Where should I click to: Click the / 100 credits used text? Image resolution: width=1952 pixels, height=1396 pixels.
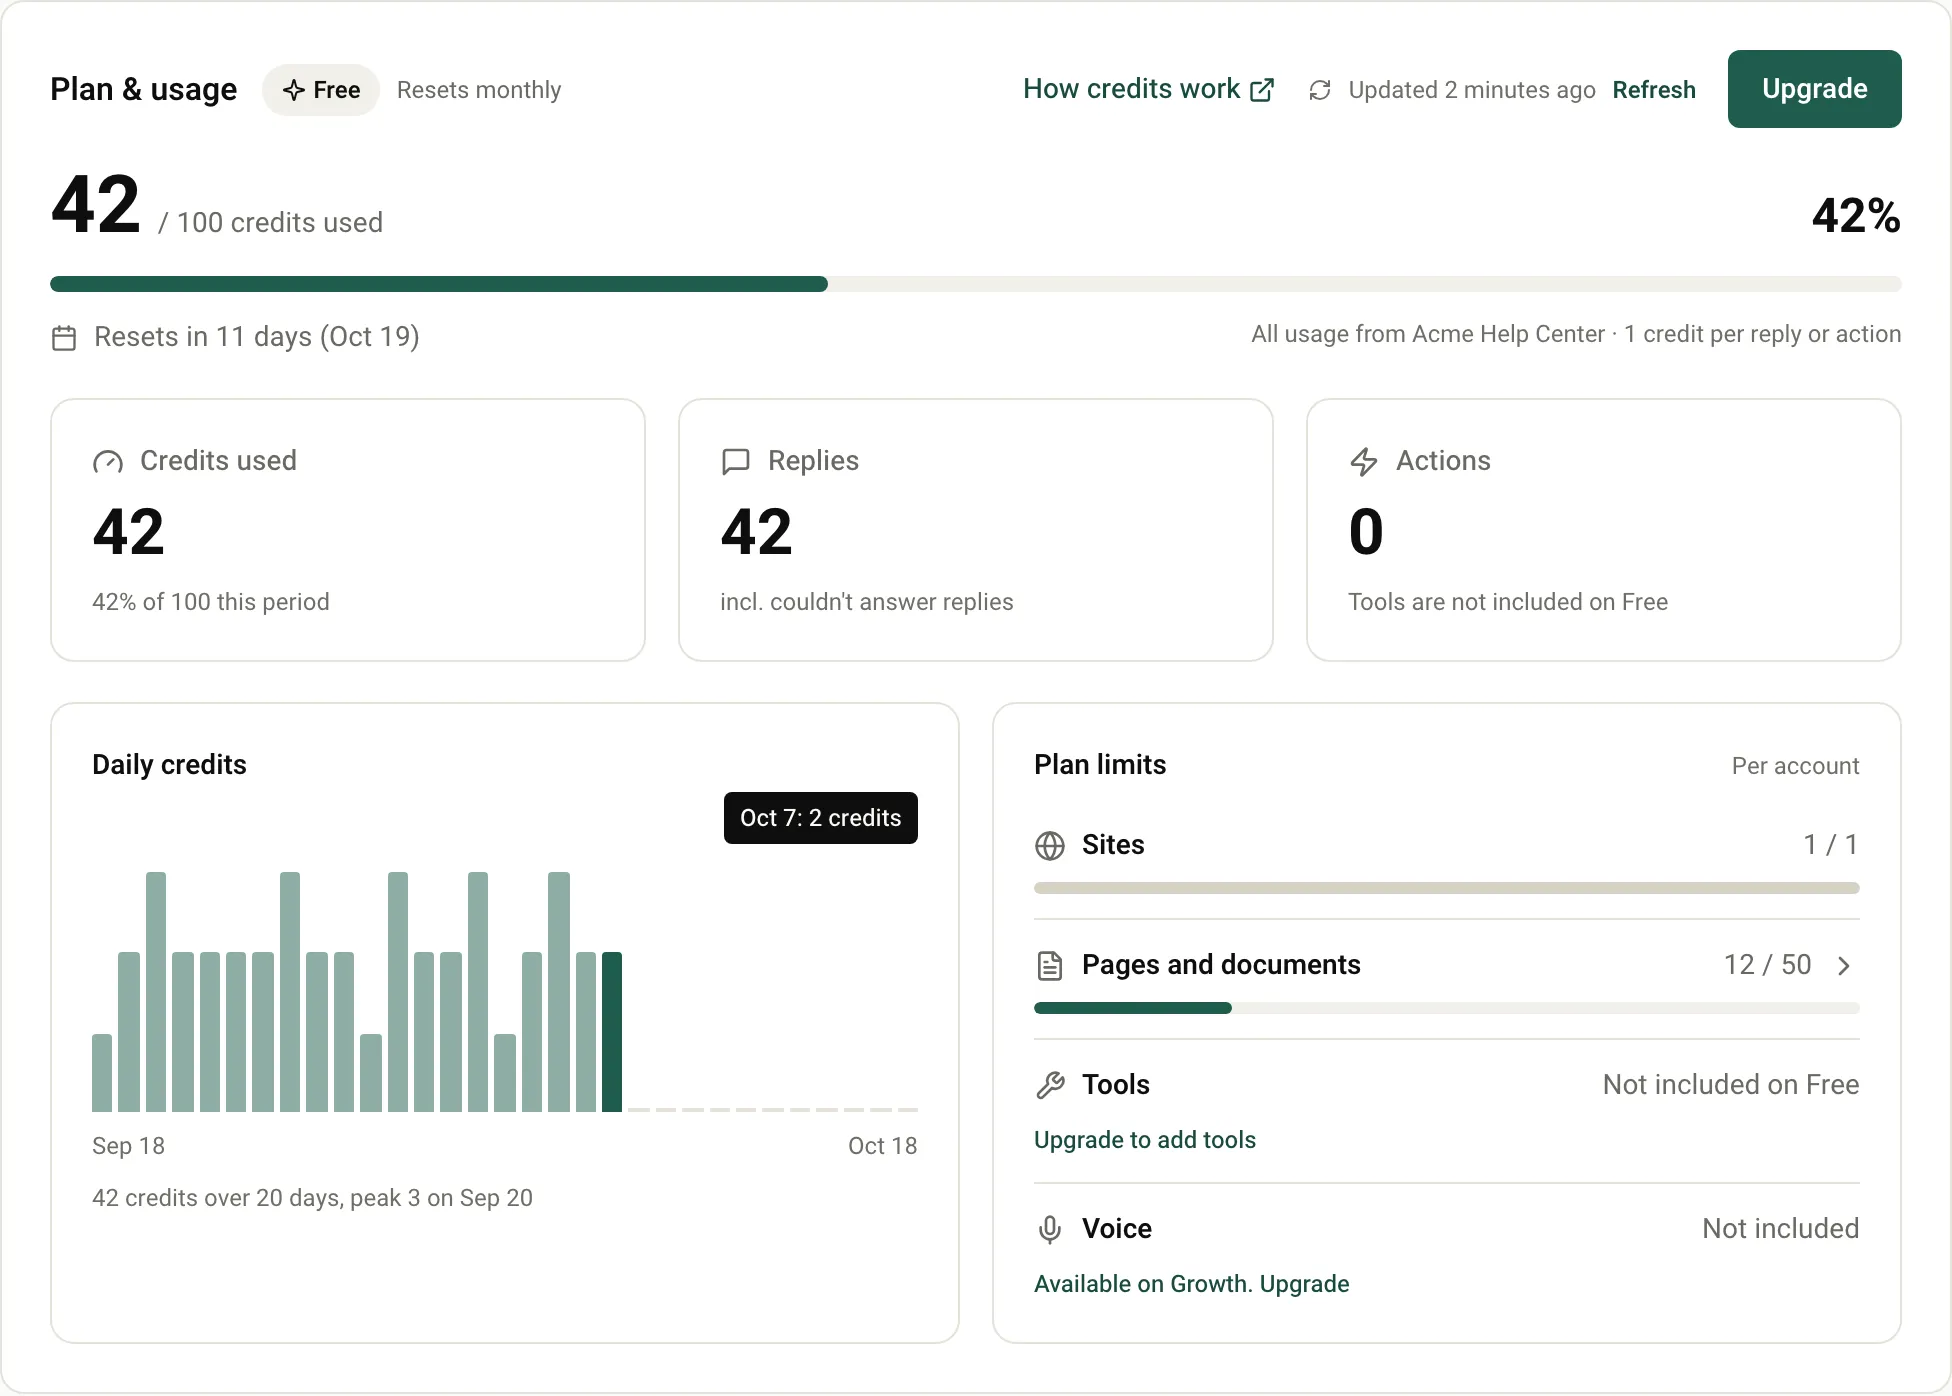pyautogui.click(x=270, y=222)
